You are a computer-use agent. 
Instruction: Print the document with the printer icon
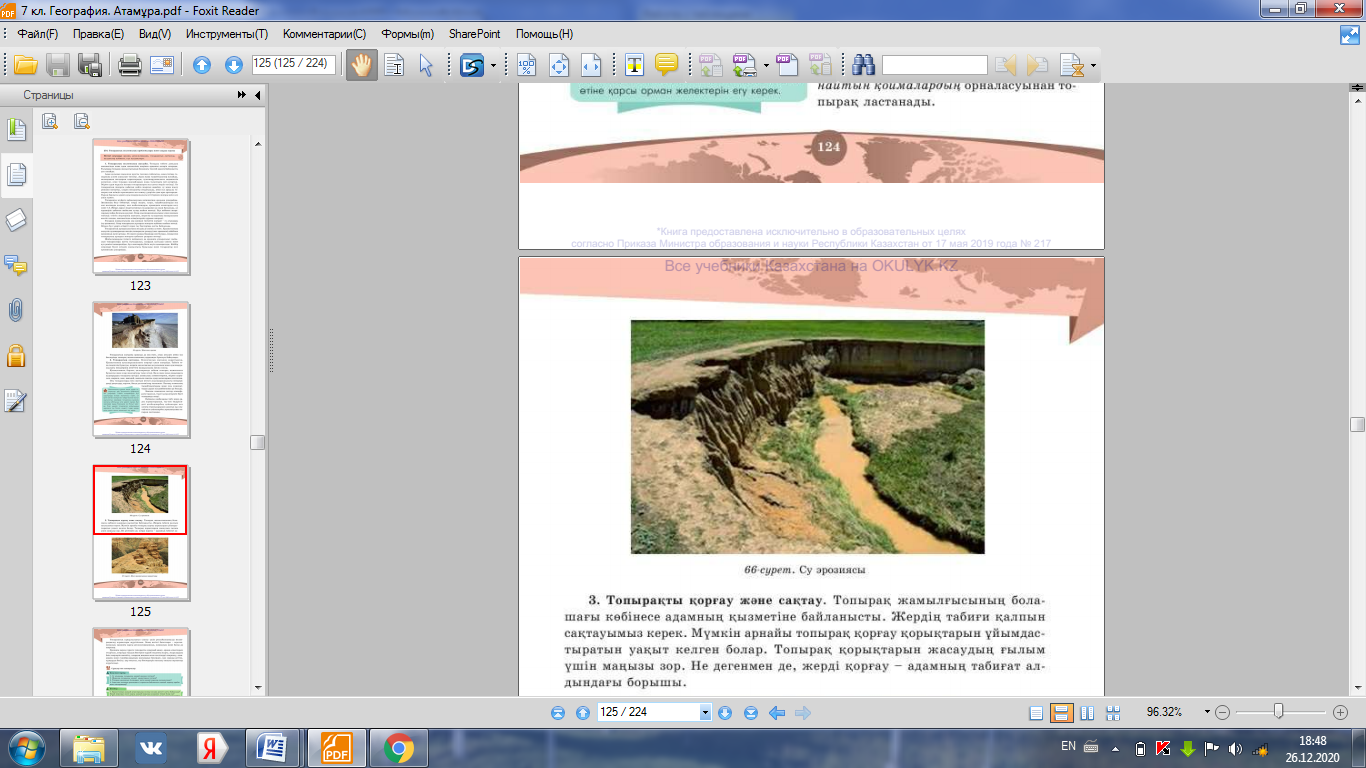click(129, 65)
